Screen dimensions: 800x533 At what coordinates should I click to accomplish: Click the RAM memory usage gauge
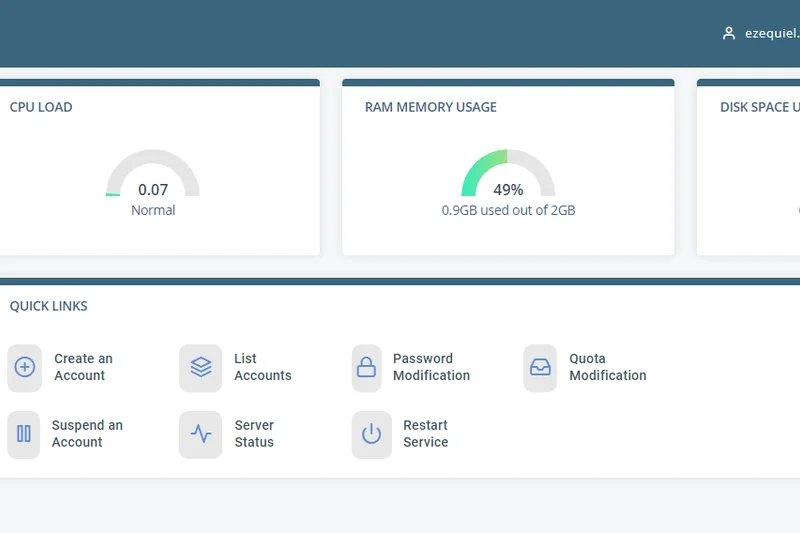[x=508, y=172]
